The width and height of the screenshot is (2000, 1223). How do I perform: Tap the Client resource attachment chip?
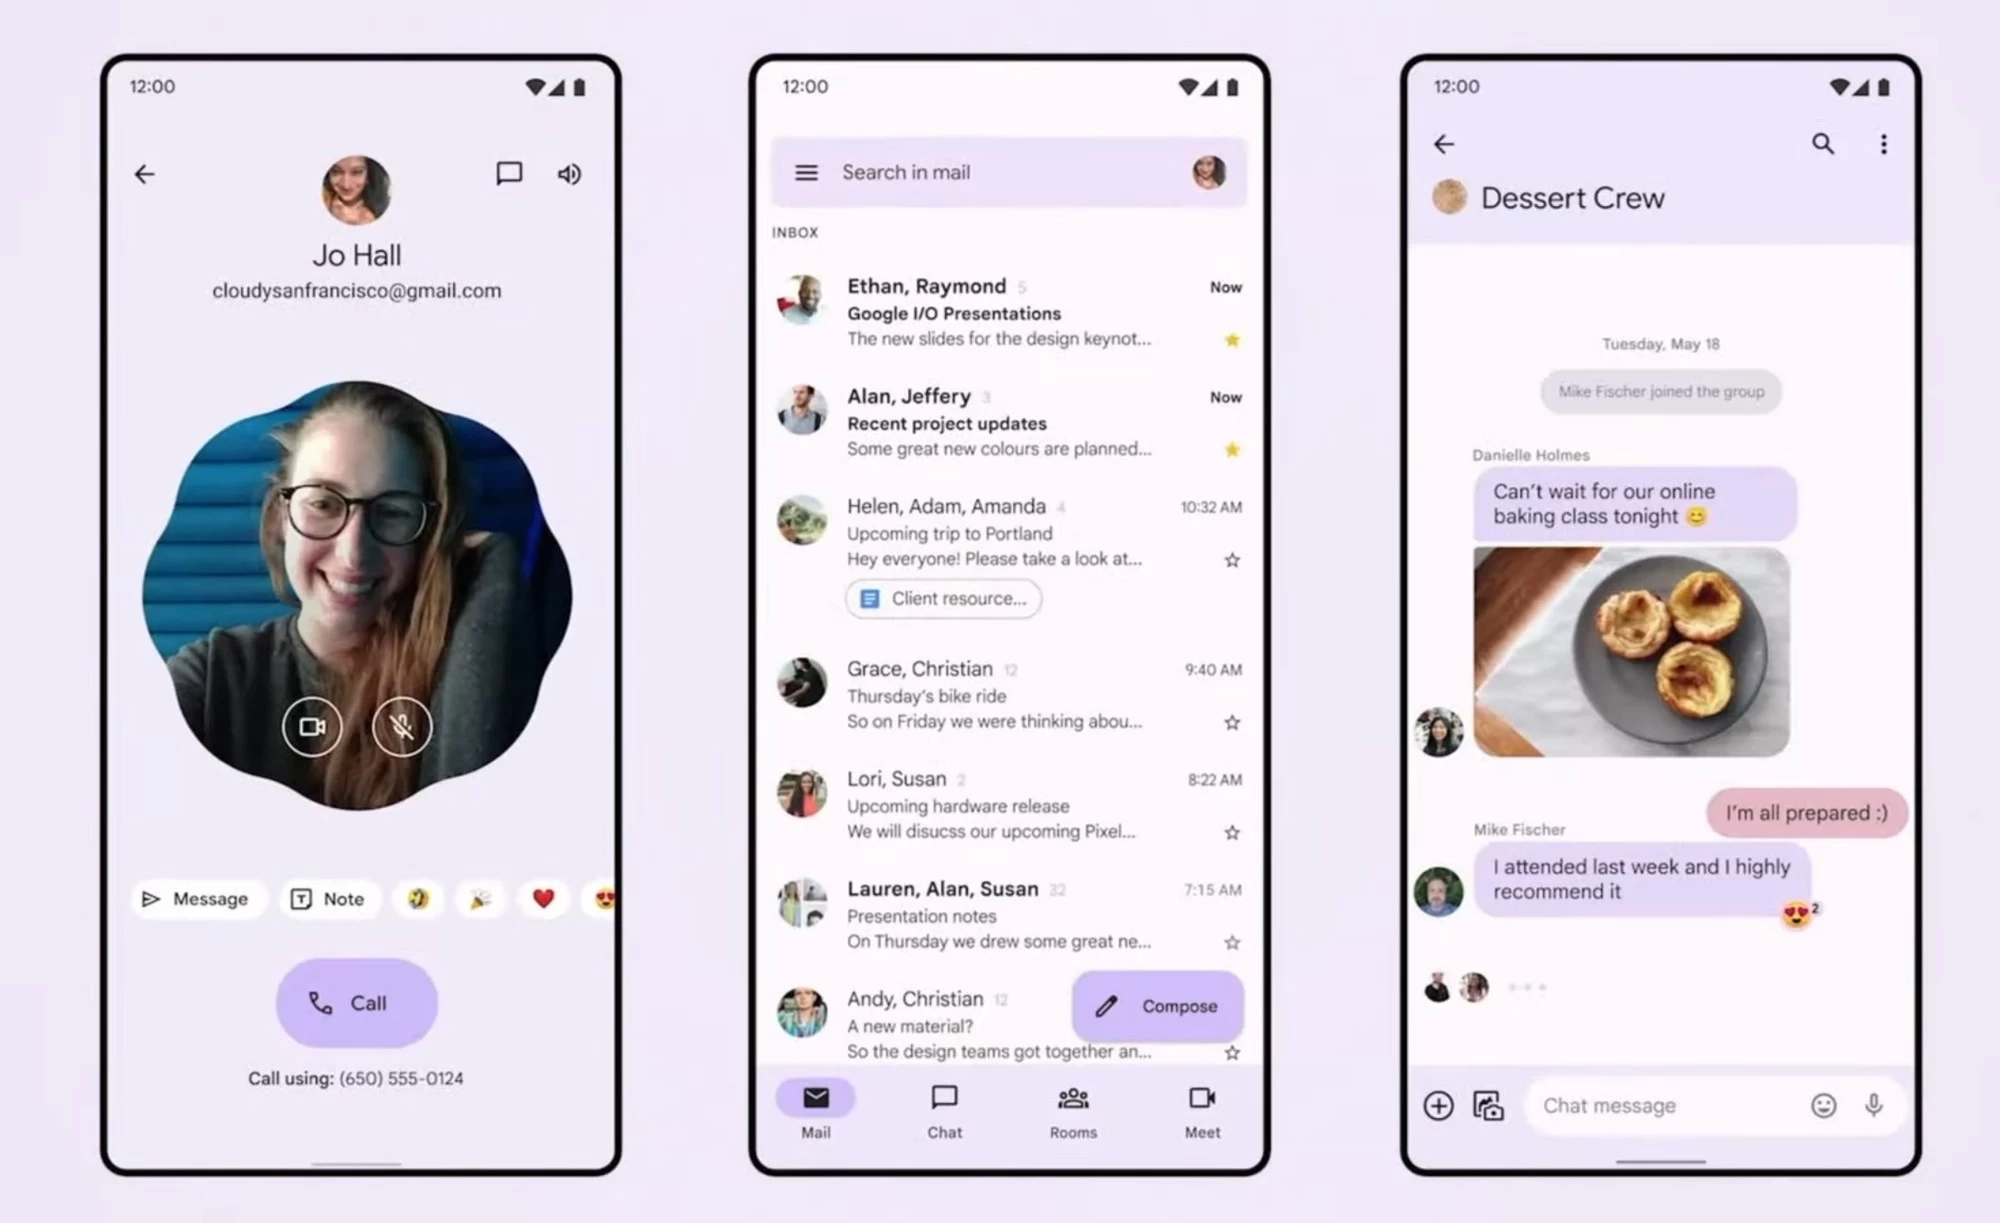(941, 599)
